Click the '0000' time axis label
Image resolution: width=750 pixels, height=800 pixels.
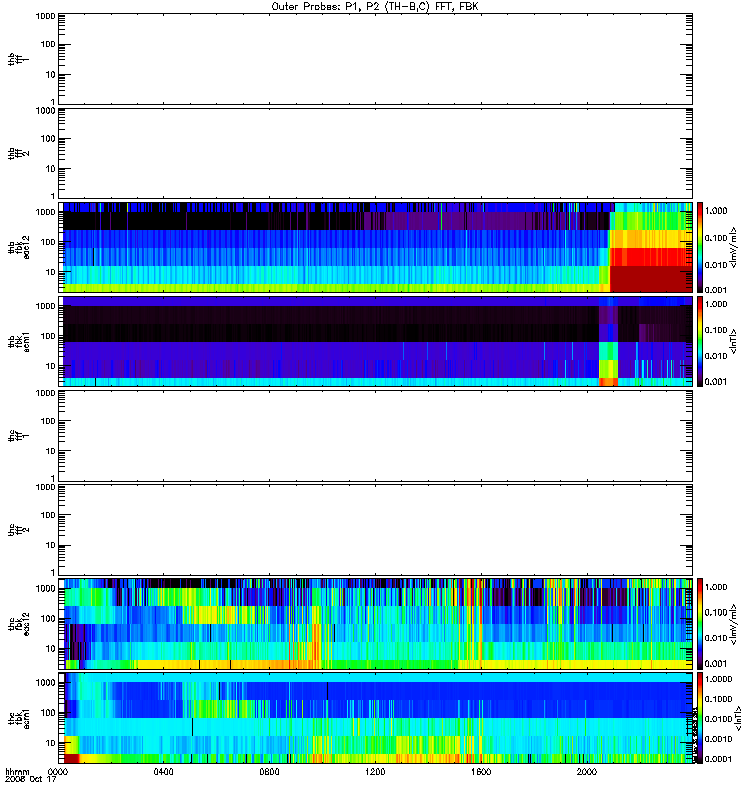[x=58, y=772]
